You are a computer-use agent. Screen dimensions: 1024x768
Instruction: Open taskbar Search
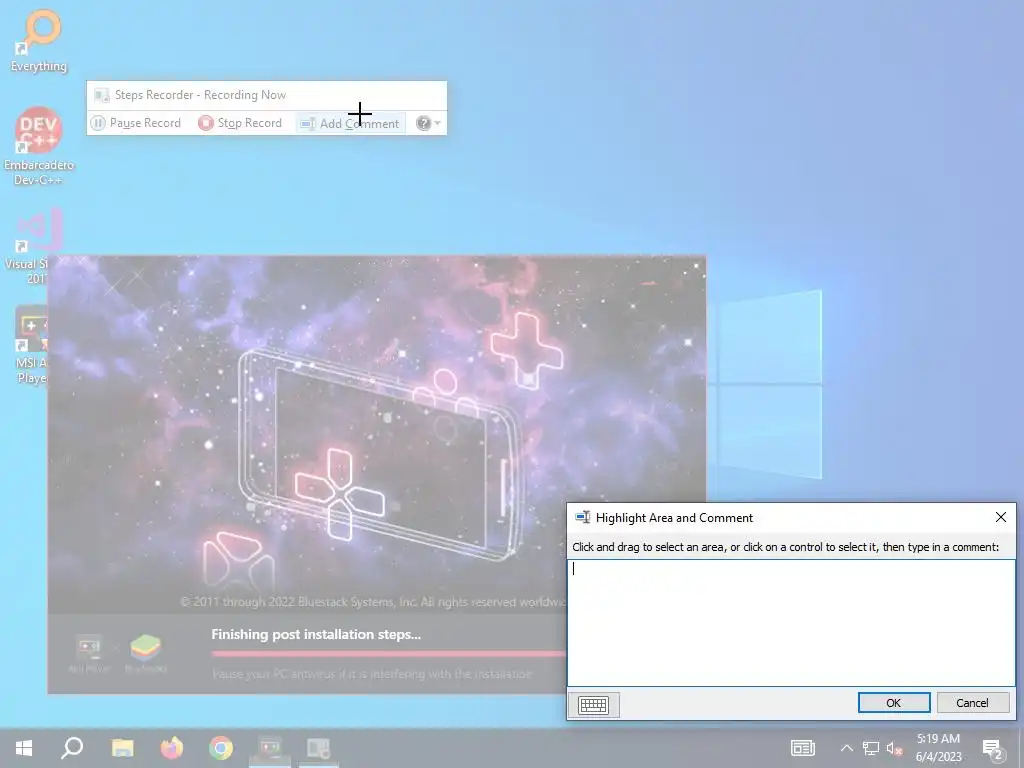click(x=72, y=748)
